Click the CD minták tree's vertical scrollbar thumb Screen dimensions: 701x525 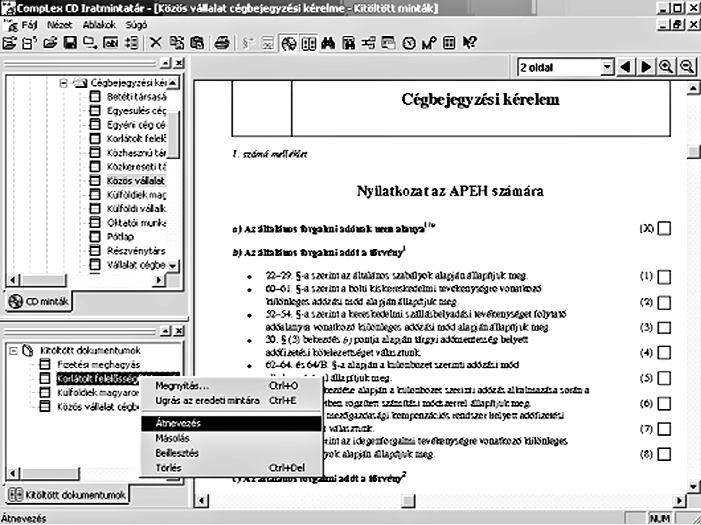[x=173, y=134]
